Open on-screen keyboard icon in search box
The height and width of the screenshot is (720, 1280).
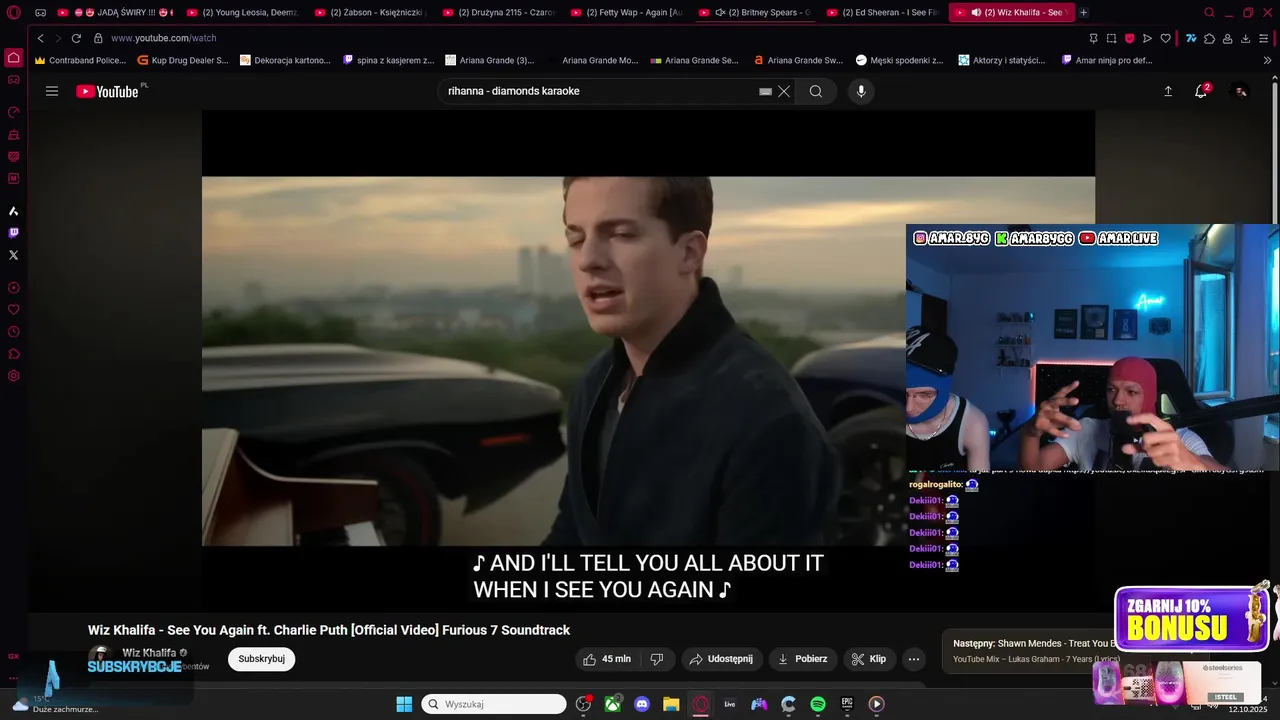(x=765, y=91)
